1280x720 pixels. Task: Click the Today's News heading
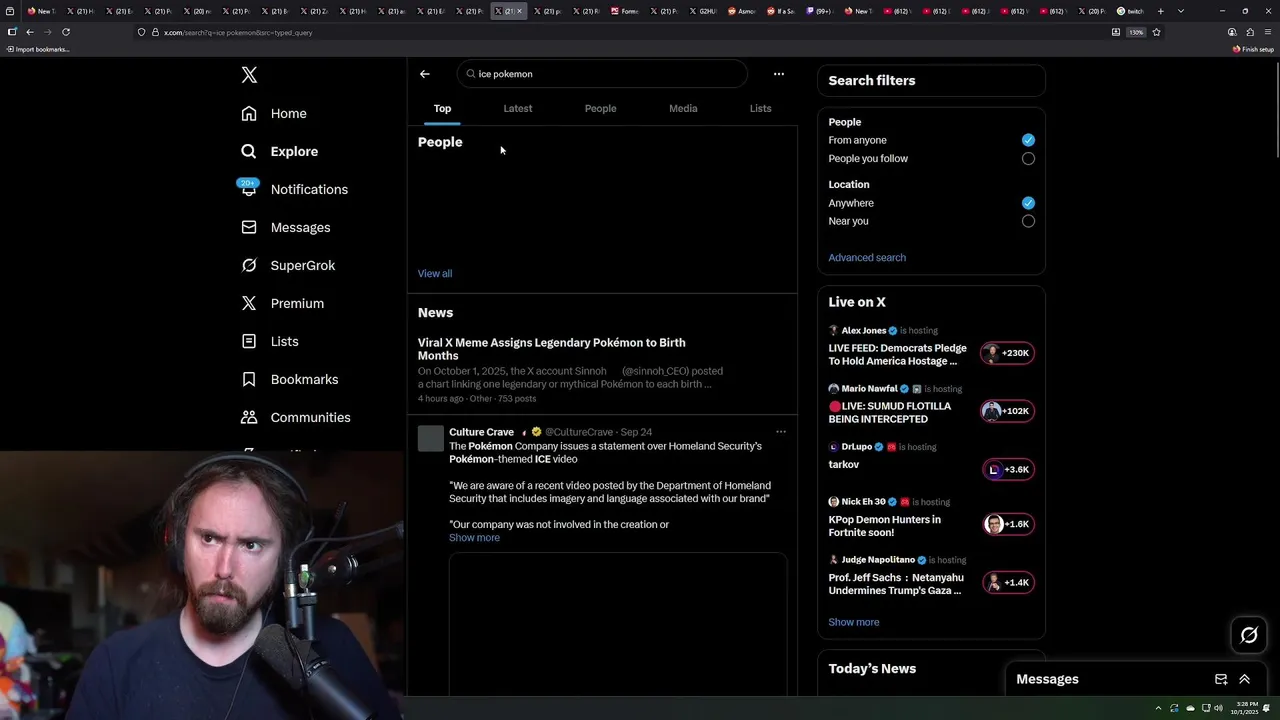click(x=872, y=668)
